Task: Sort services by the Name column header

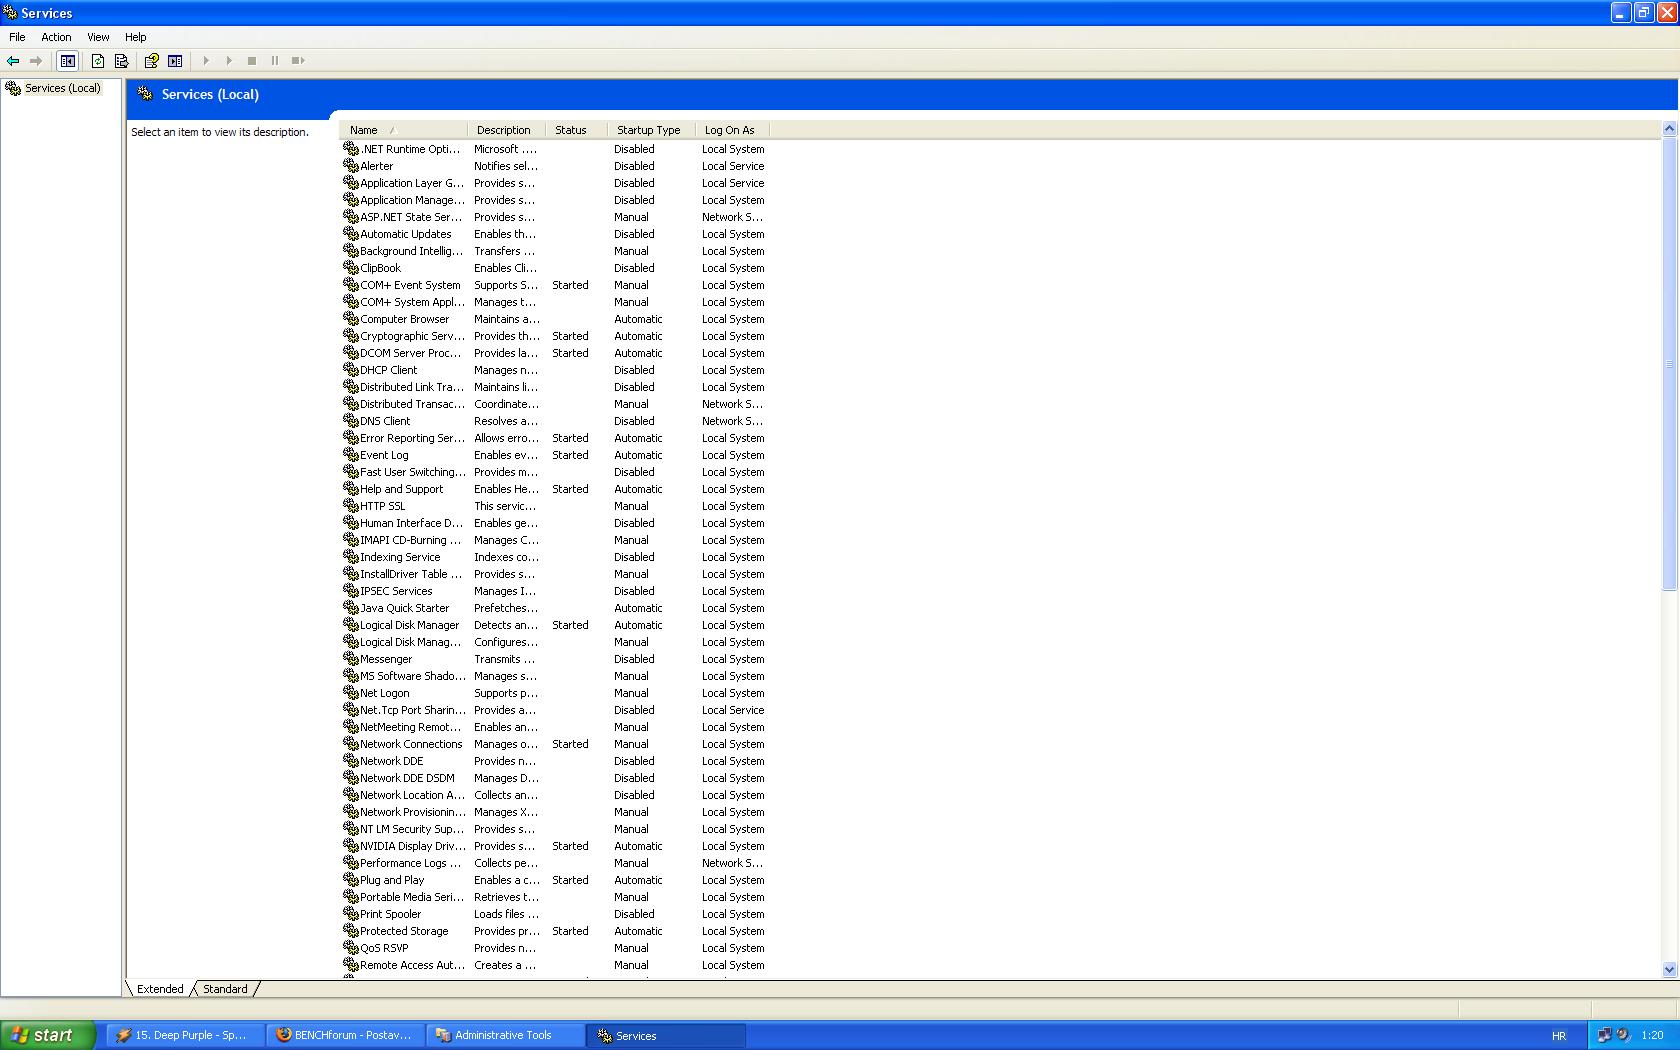Action: [x=364, y=130]
